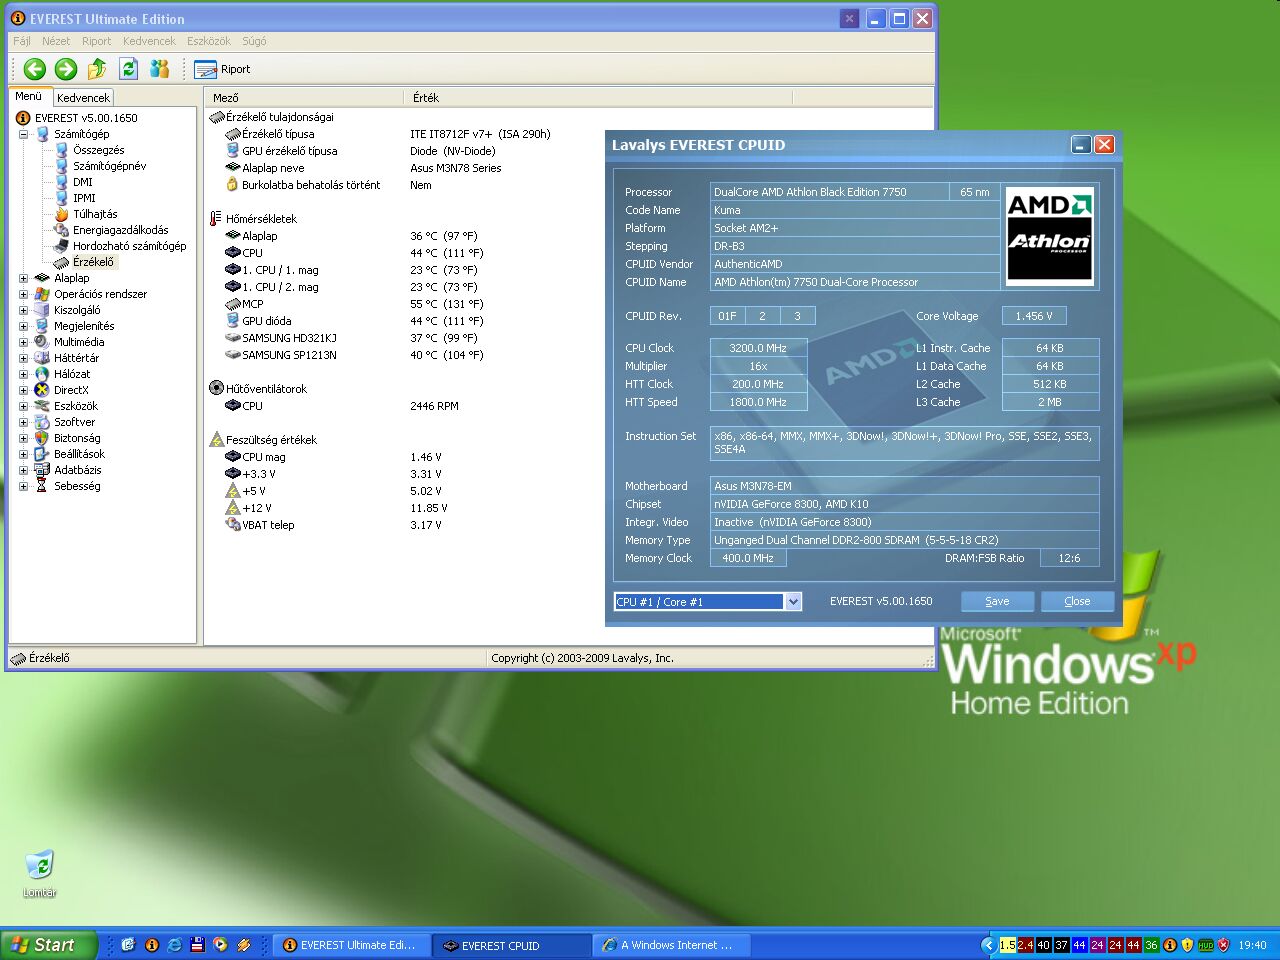This screenshot has height=960, width=1280.
Task: Expand the Operációs rendszer node
Action: (23, 294)
